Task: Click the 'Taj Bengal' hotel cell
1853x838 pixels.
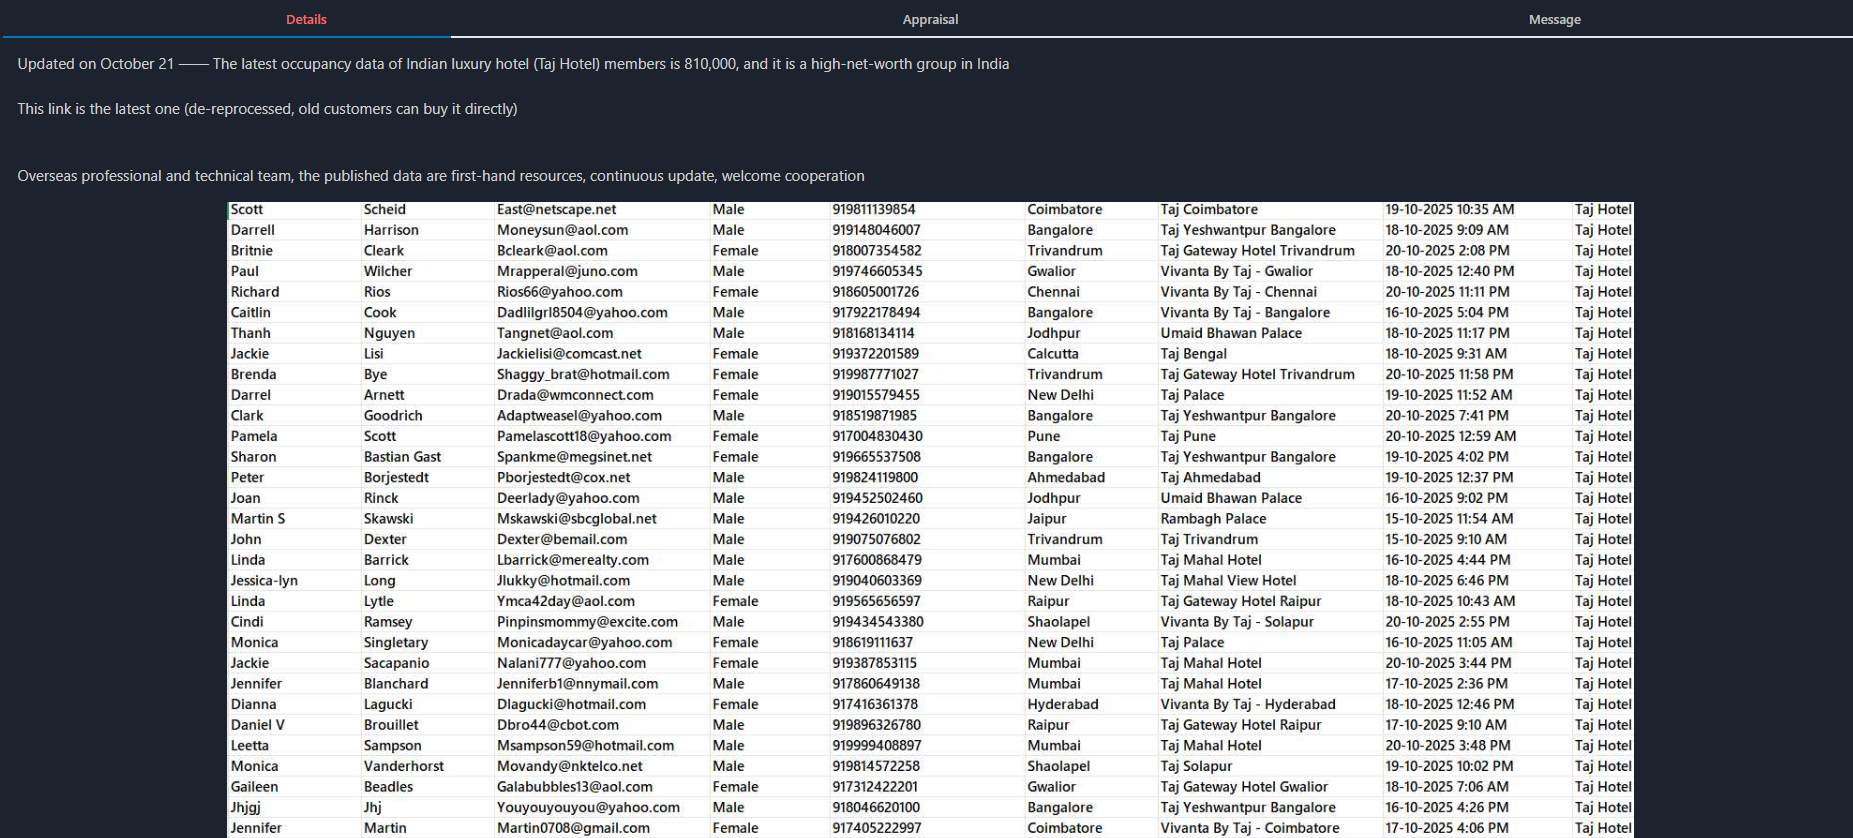Action: (x=1193, y=354)
